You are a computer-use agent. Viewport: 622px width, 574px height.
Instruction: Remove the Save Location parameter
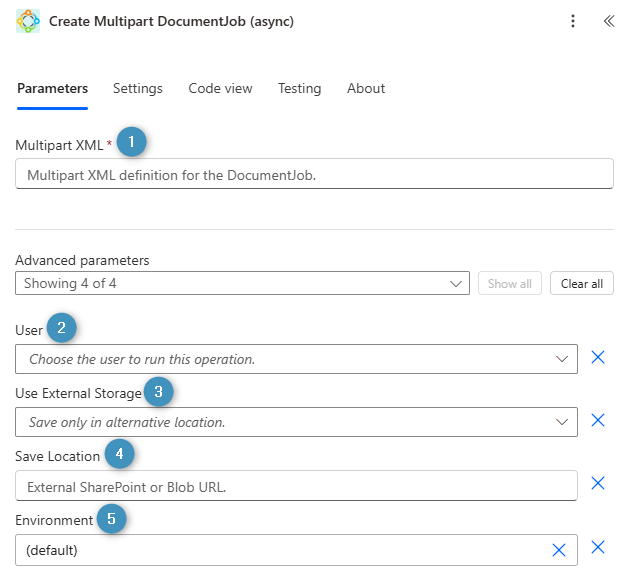tap(598, 484)
